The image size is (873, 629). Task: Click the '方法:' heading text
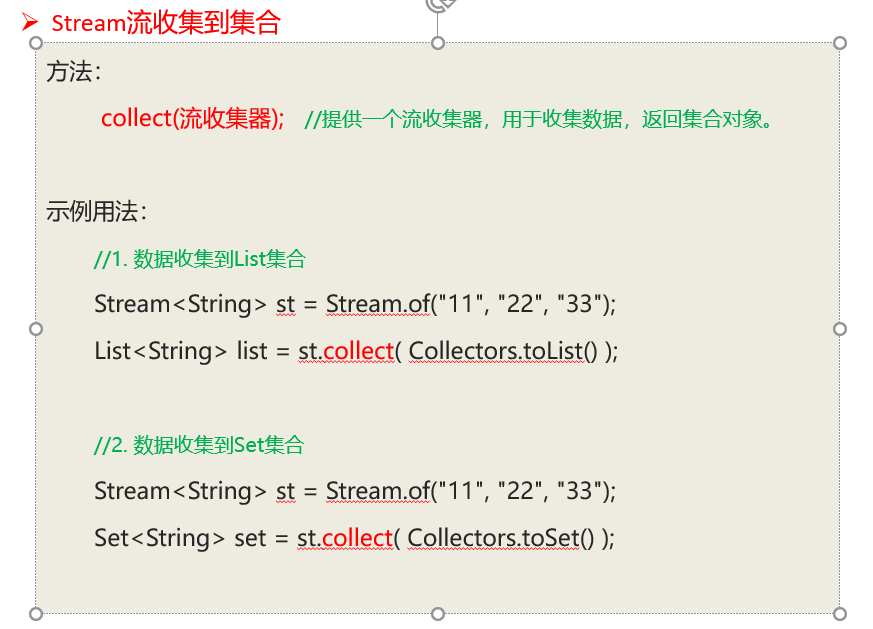73,72
